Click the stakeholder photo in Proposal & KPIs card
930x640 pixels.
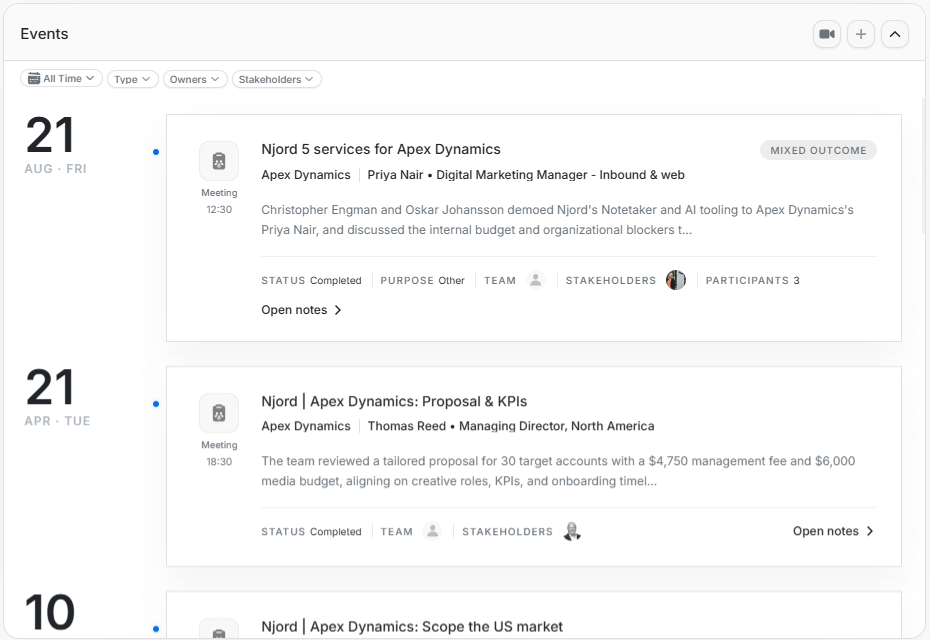click(572, 531)
